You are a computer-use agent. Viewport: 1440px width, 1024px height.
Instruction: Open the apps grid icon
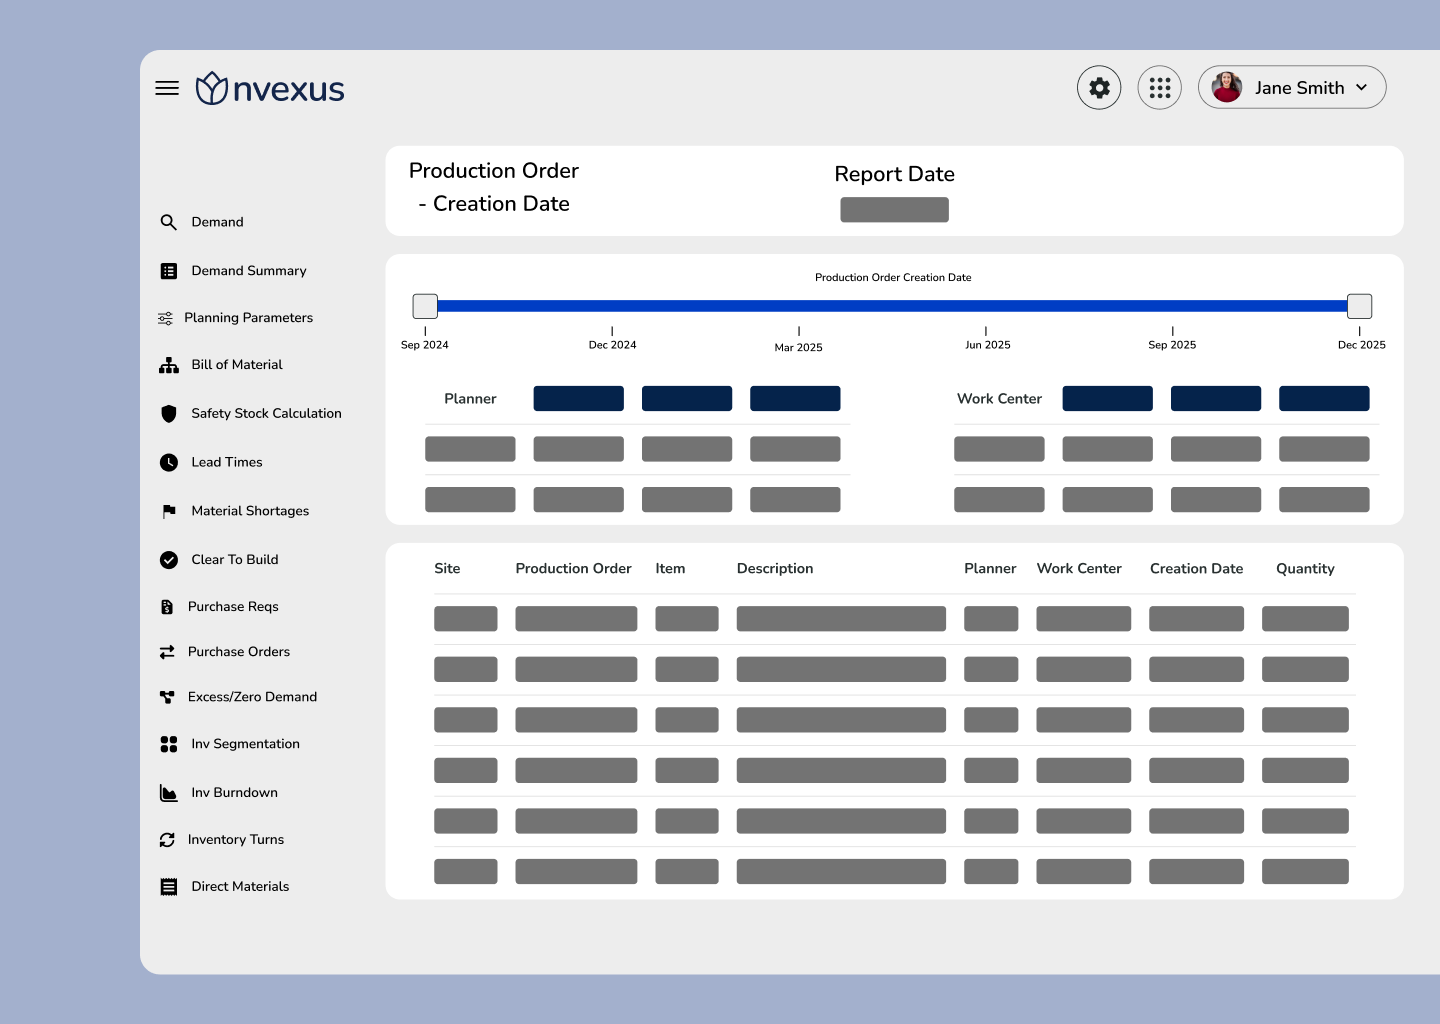pyautogui.click(x=1160, y=88)
